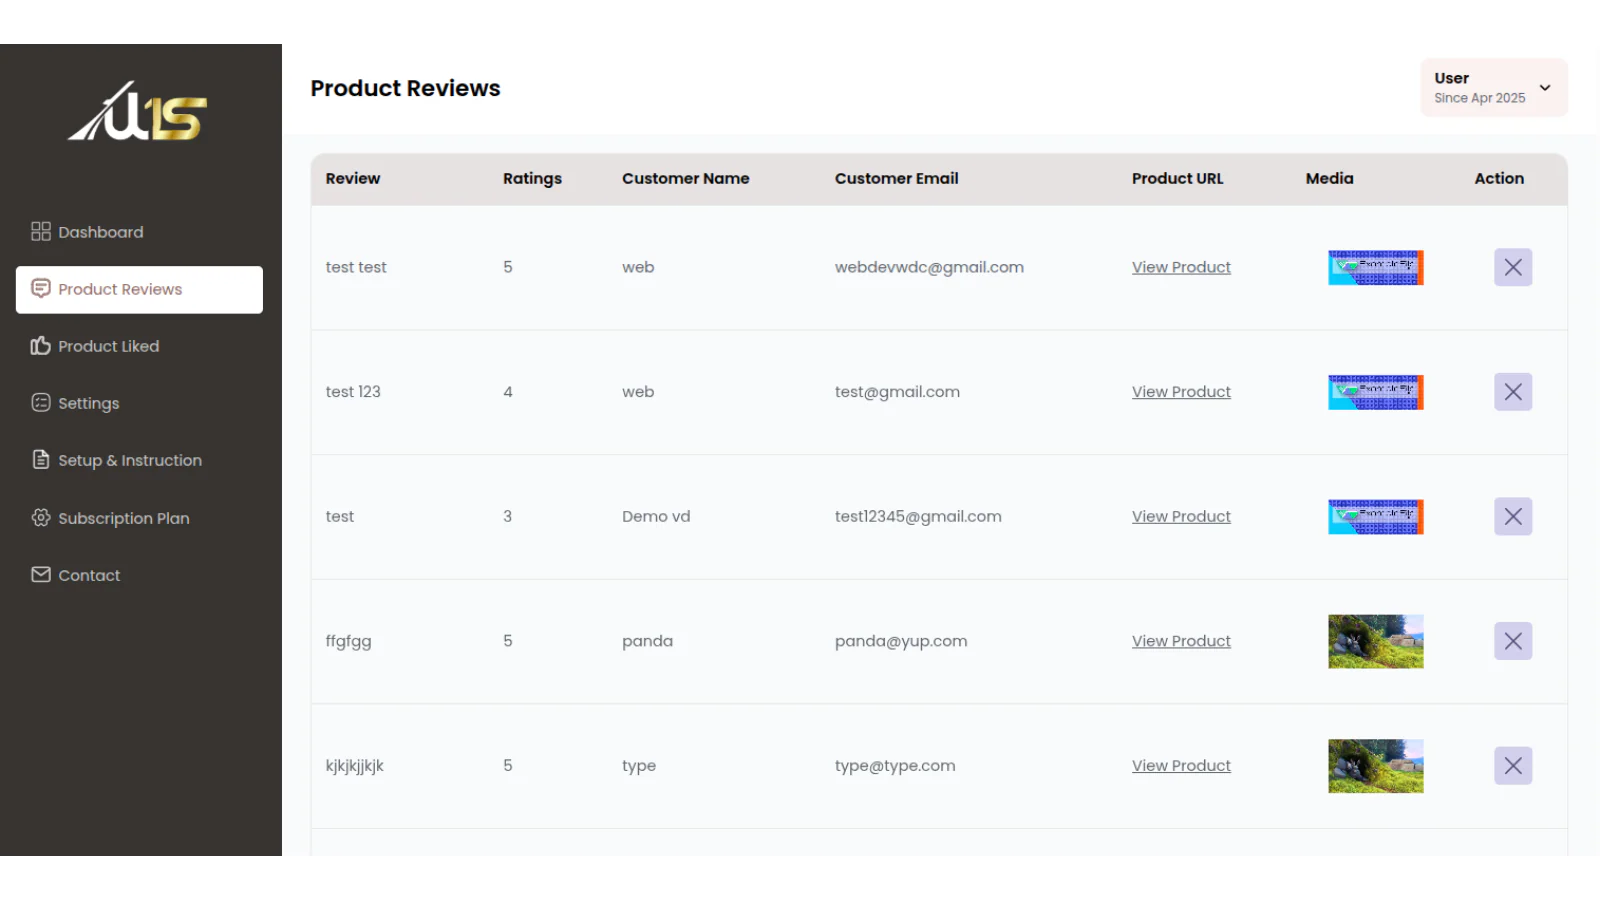Open media thumbnail for the kjkjkjjkjk review
The width and height of the screenshot is (1600, 900).
[x=1375, y=766]
